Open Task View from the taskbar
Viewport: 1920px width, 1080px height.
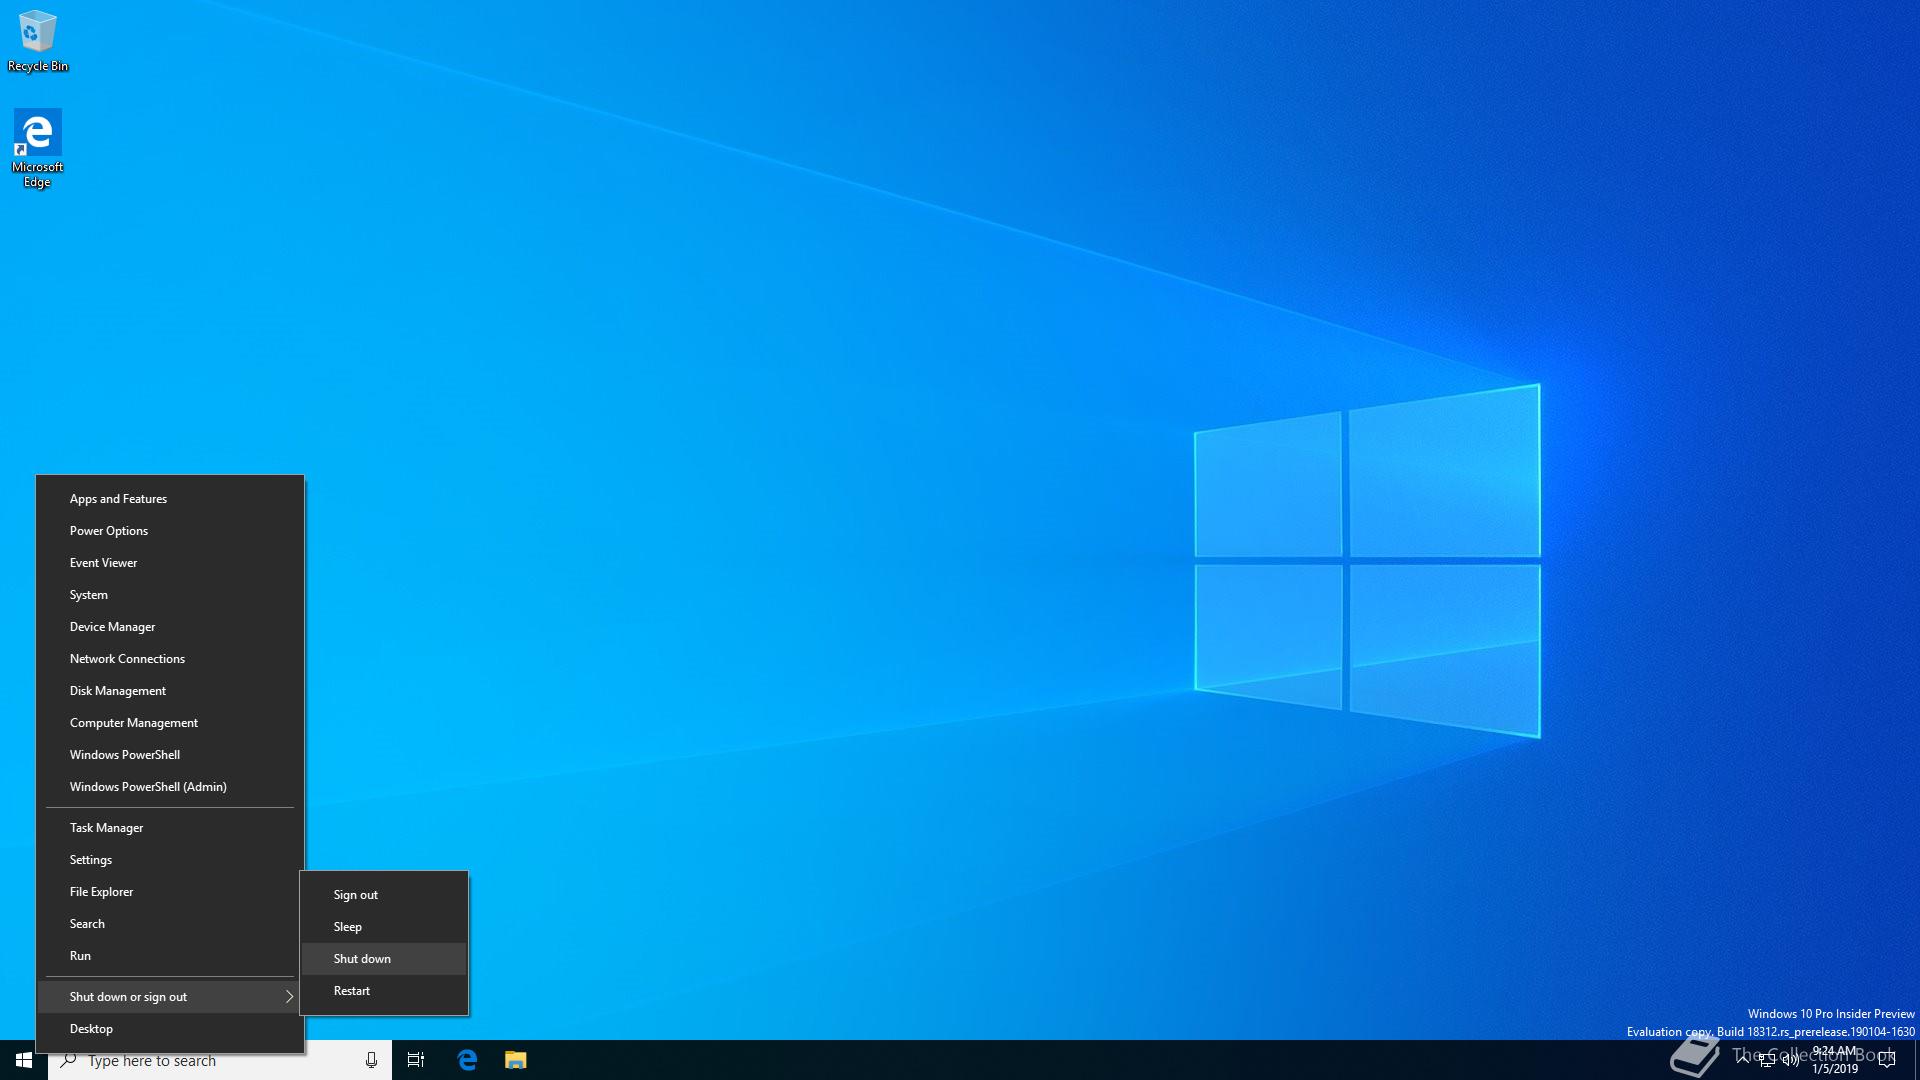[x=416, y=1060]
